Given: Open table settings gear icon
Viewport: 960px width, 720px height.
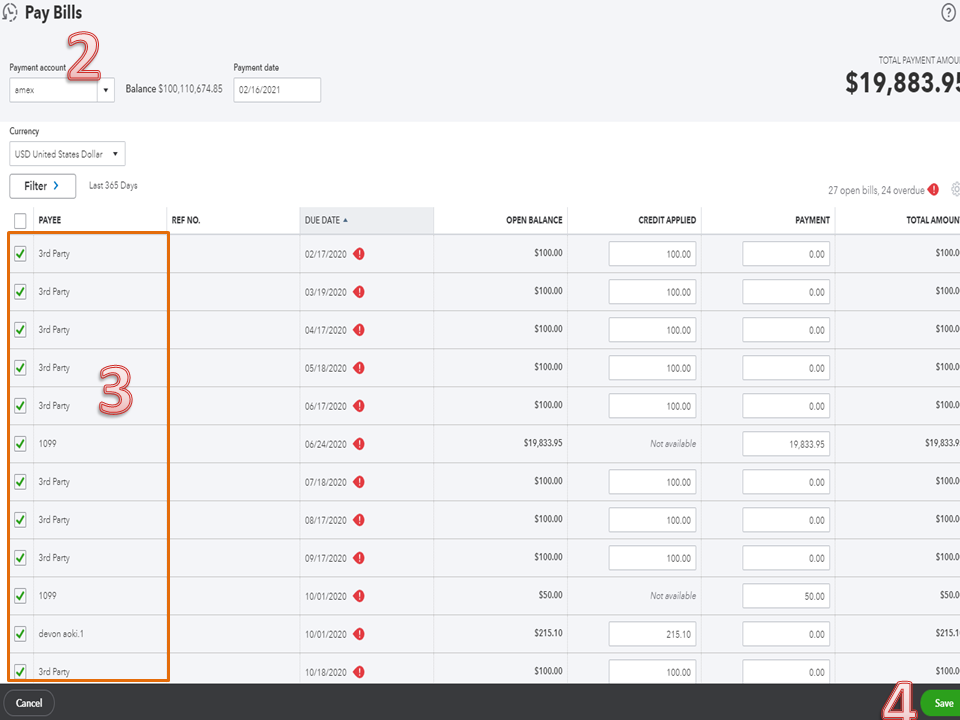Looking at the screenshot, I should click(x=955, y=189).
